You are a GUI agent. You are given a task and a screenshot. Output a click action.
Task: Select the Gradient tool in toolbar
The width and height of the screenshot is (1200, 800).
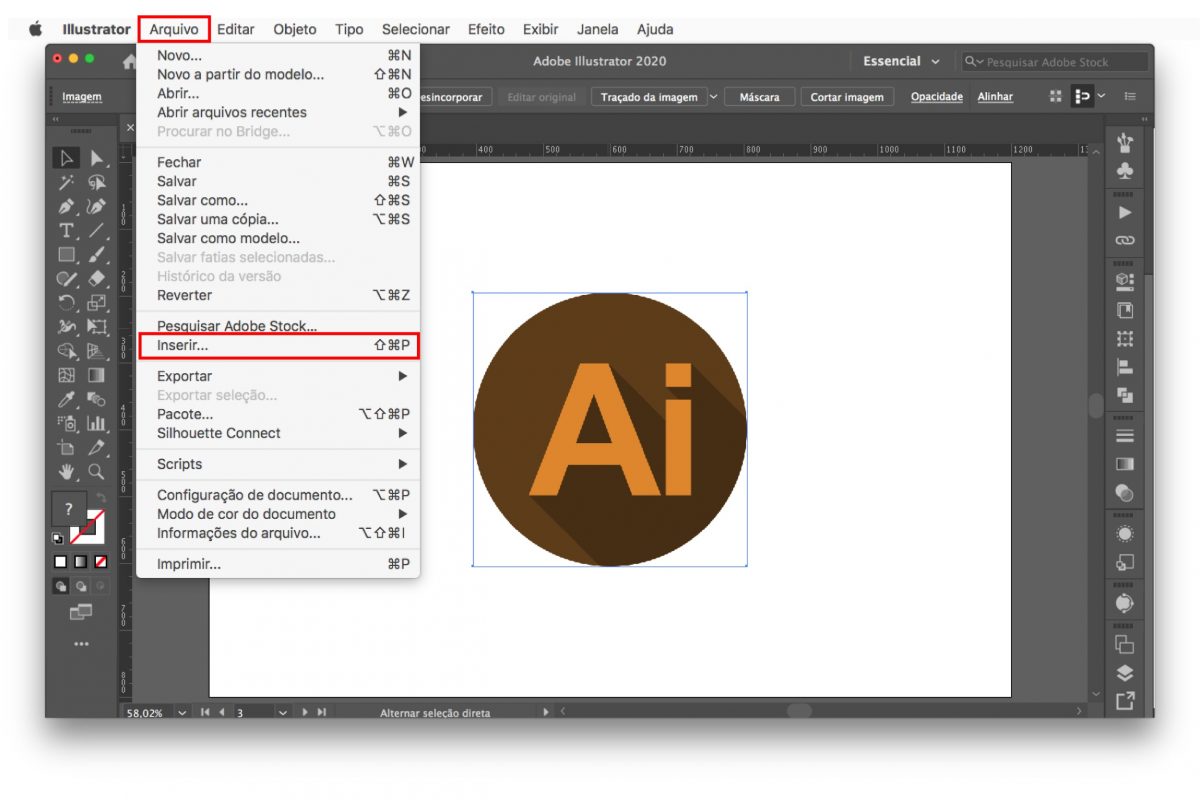point(96,376)
